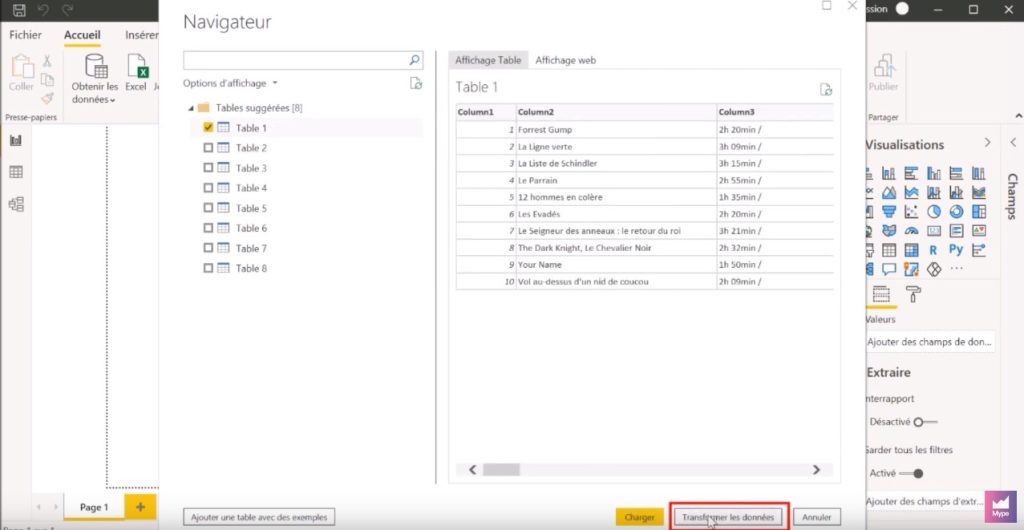Select the gauge visualization

click(x=911, y=230)
